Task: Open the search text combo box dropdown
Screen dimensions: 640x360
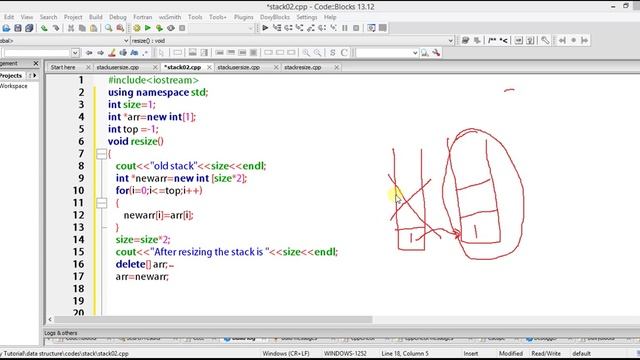Action: (75, 53)
